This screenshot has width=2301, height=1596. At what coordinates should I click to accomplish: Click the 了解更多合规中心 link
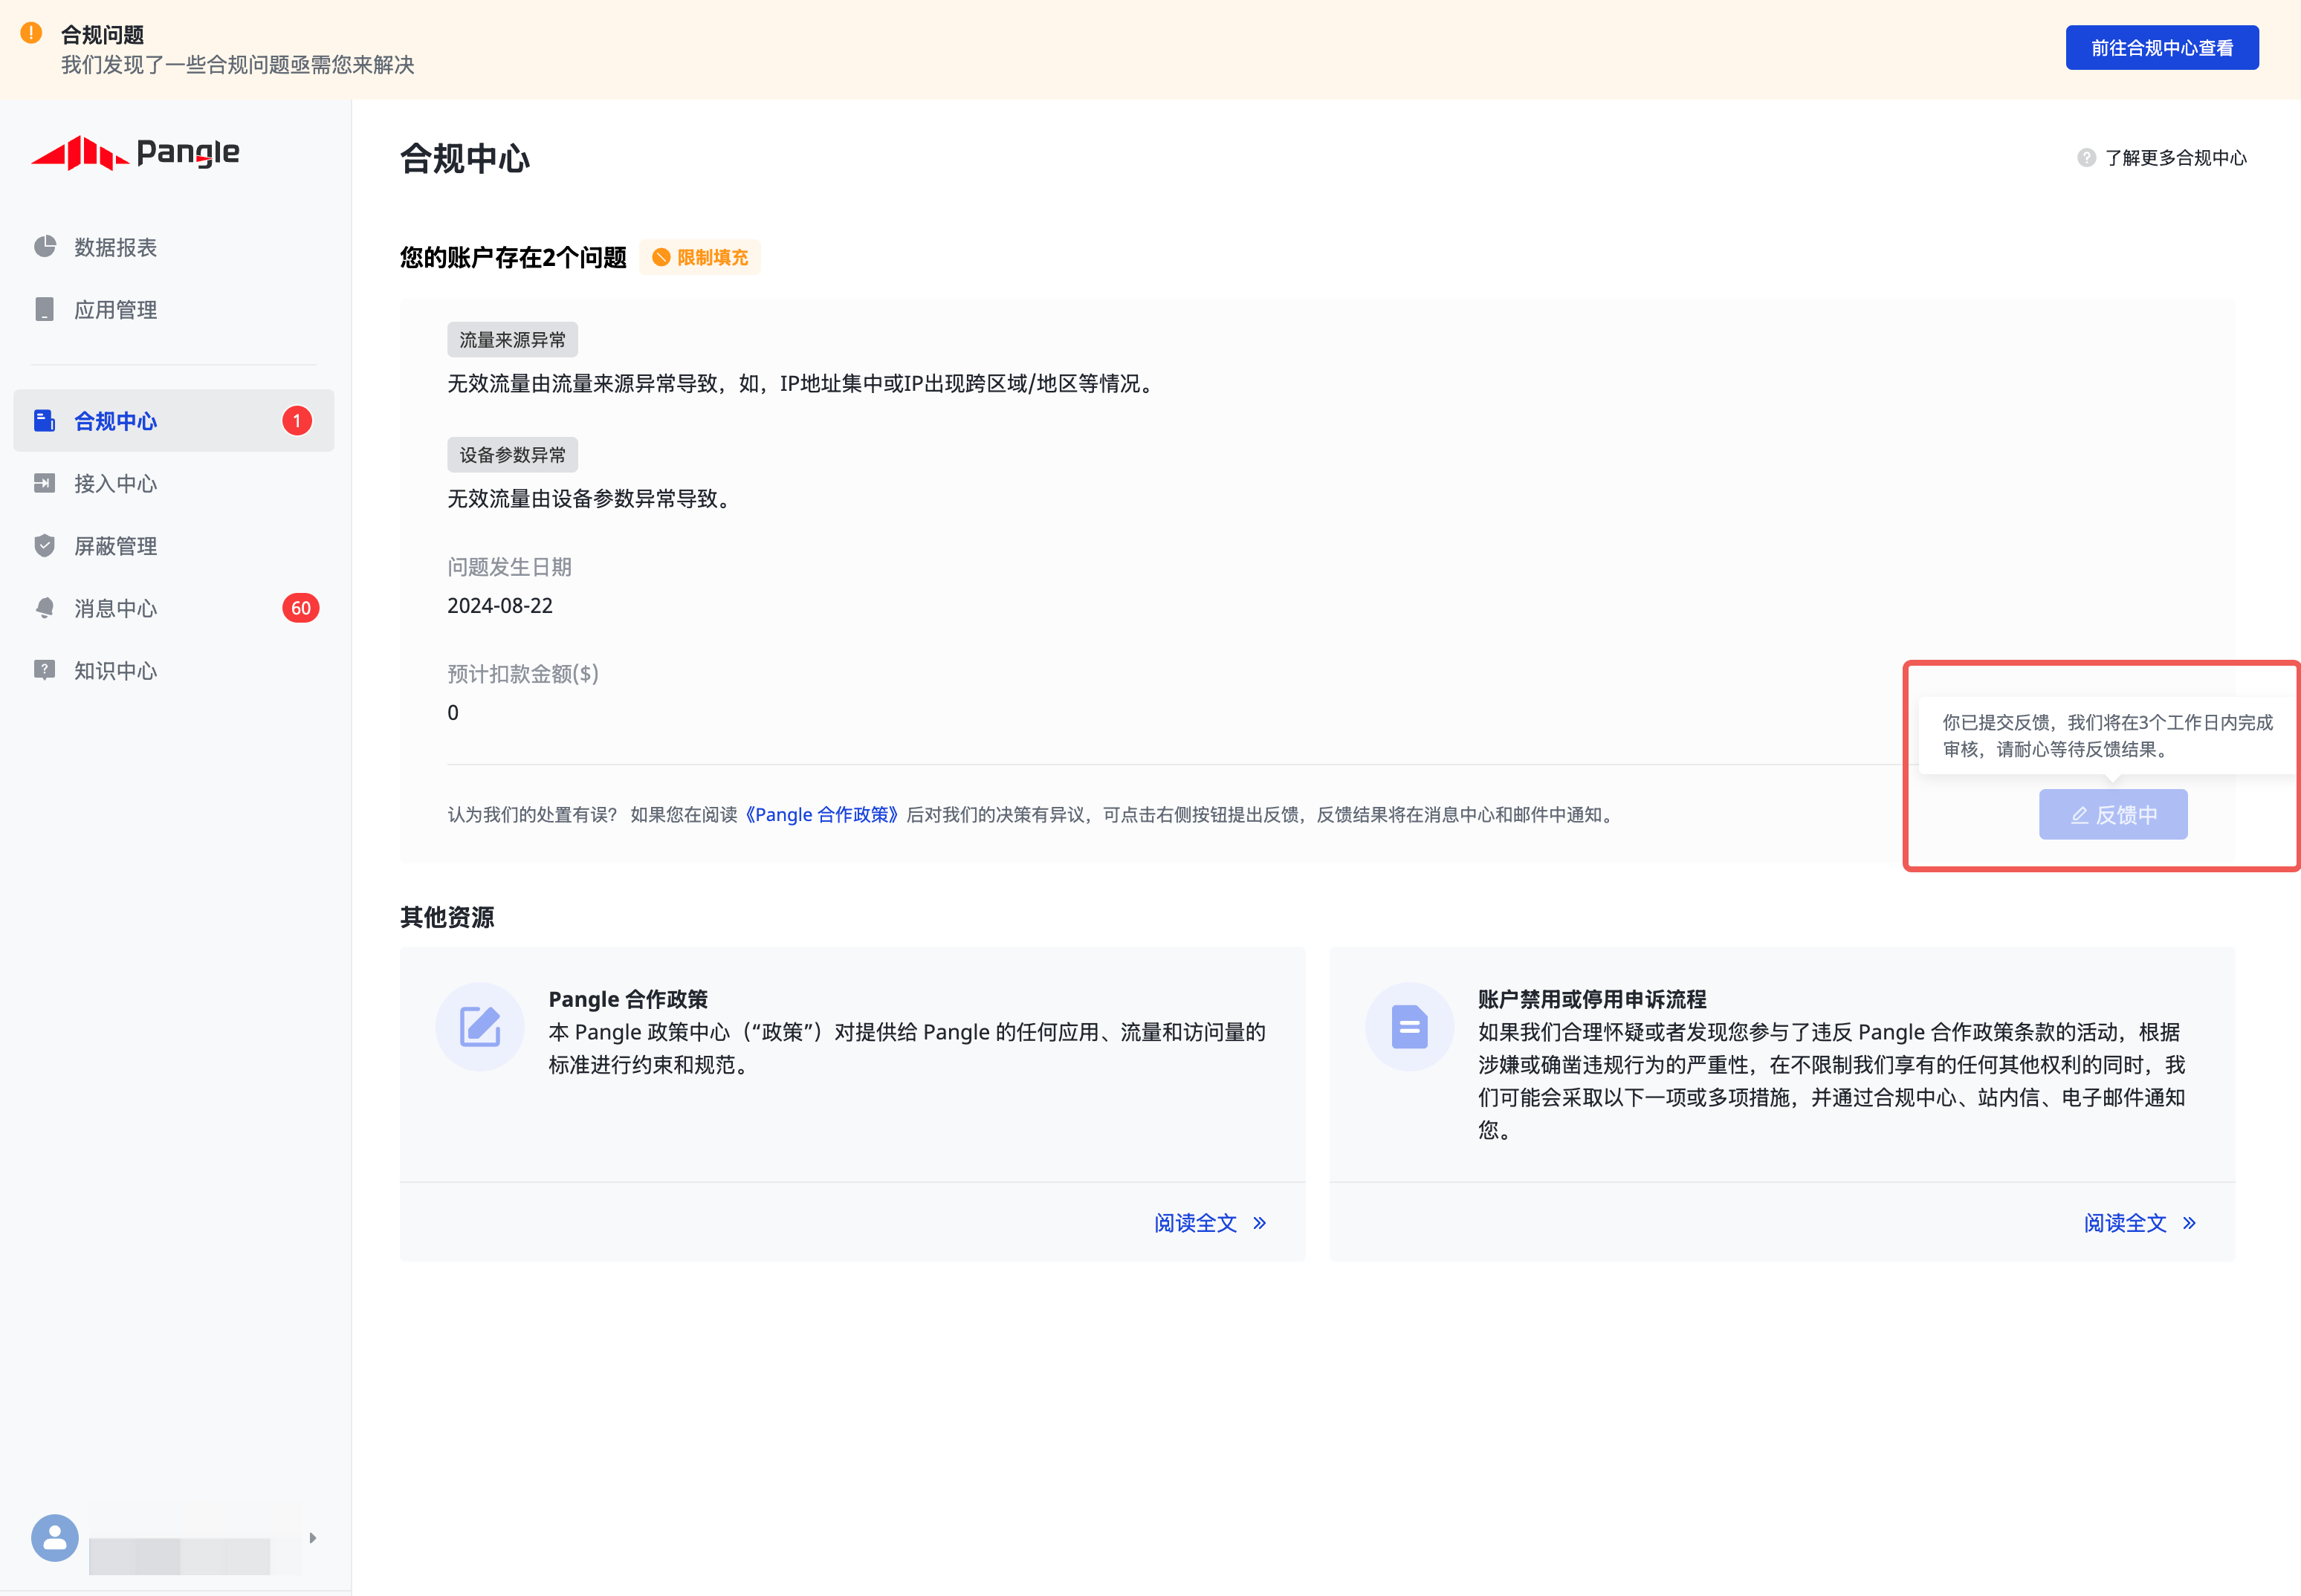coord(2175,158)
